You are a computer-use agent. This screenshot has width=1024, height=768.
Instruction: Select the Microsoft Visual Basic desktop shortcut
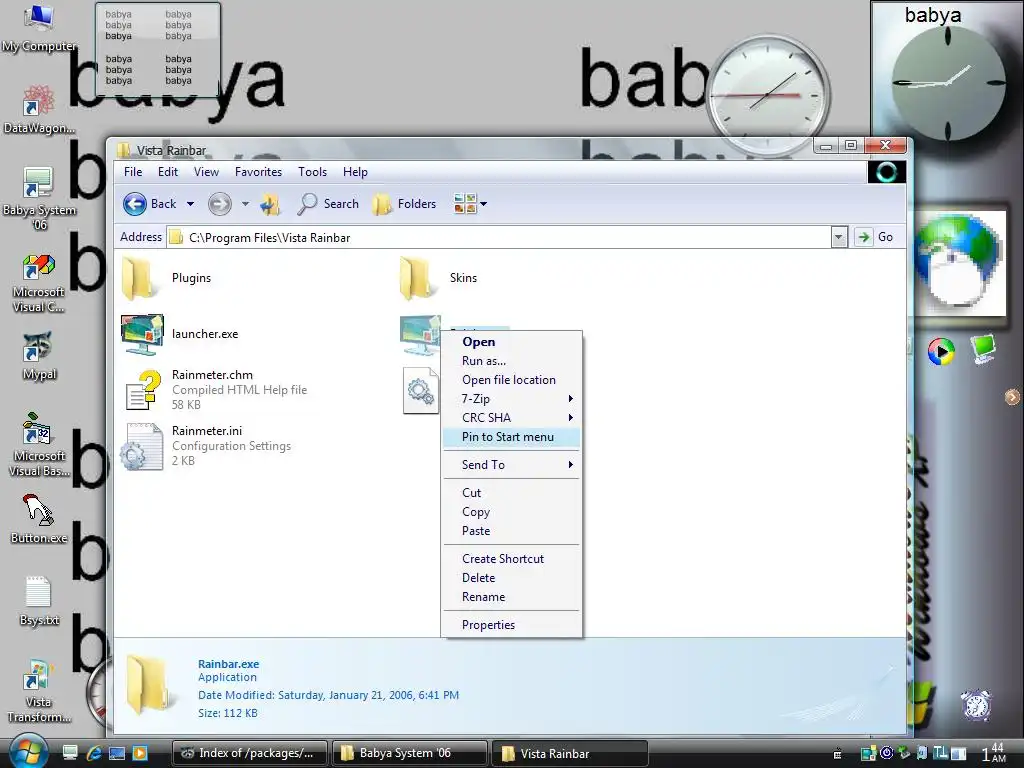pos(39,445)
